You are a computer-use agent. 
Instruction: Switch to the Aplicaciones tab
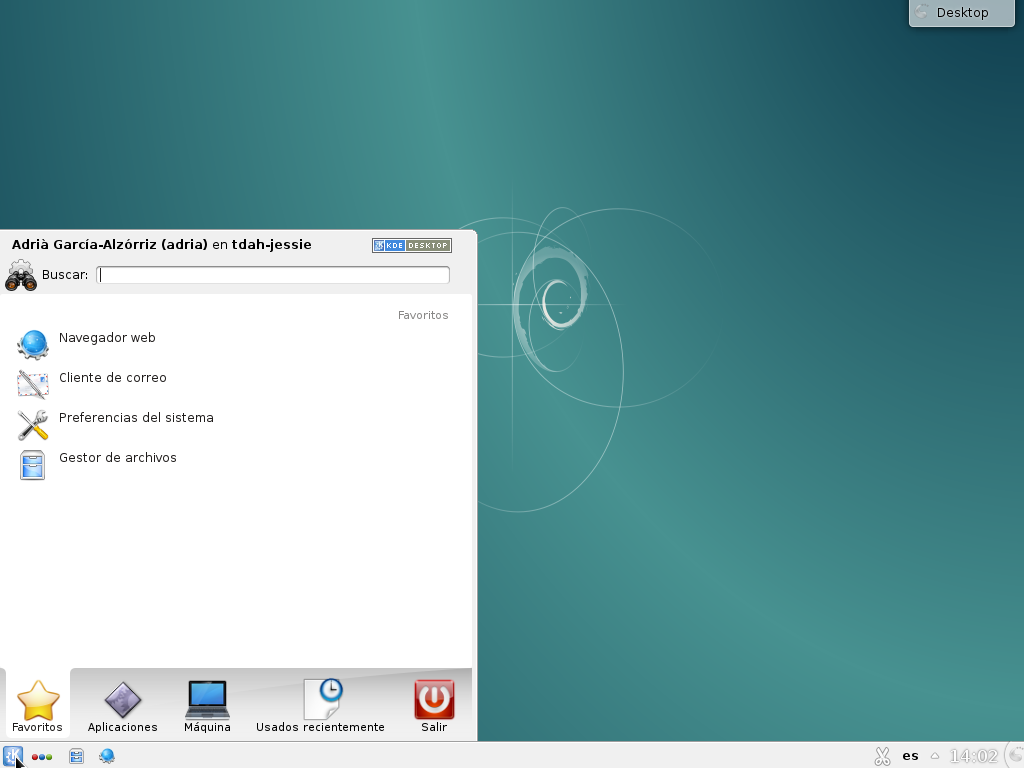tap(123, 706)
